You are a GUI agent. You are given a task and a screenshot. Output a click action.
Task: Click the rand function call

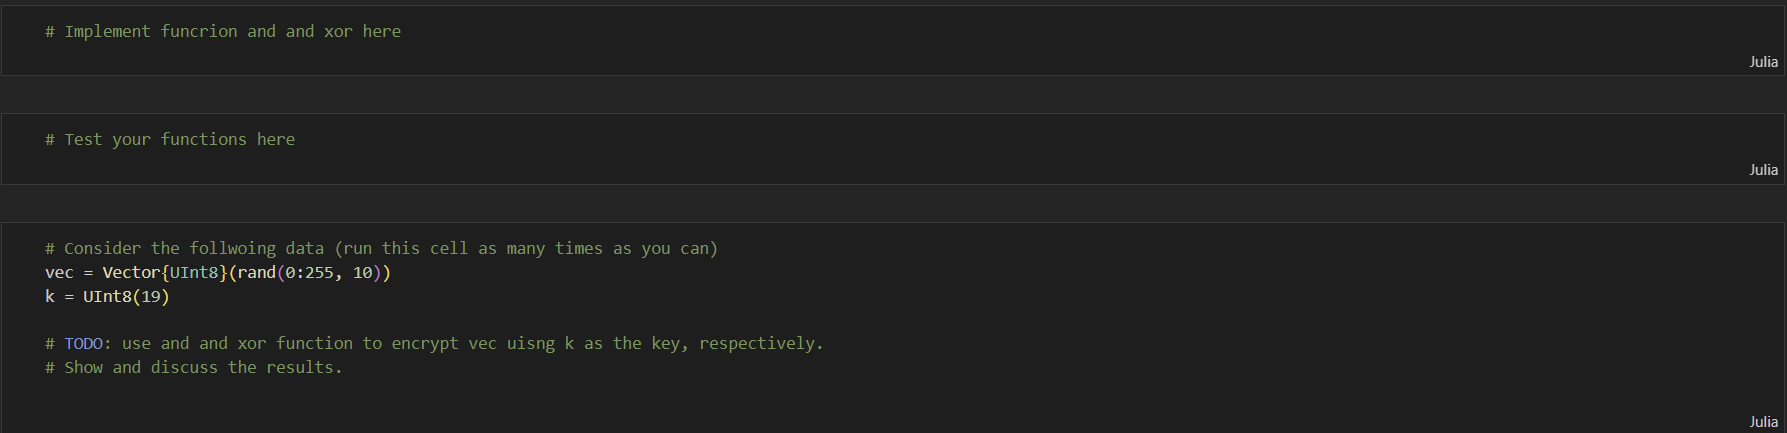coord(256,272)
